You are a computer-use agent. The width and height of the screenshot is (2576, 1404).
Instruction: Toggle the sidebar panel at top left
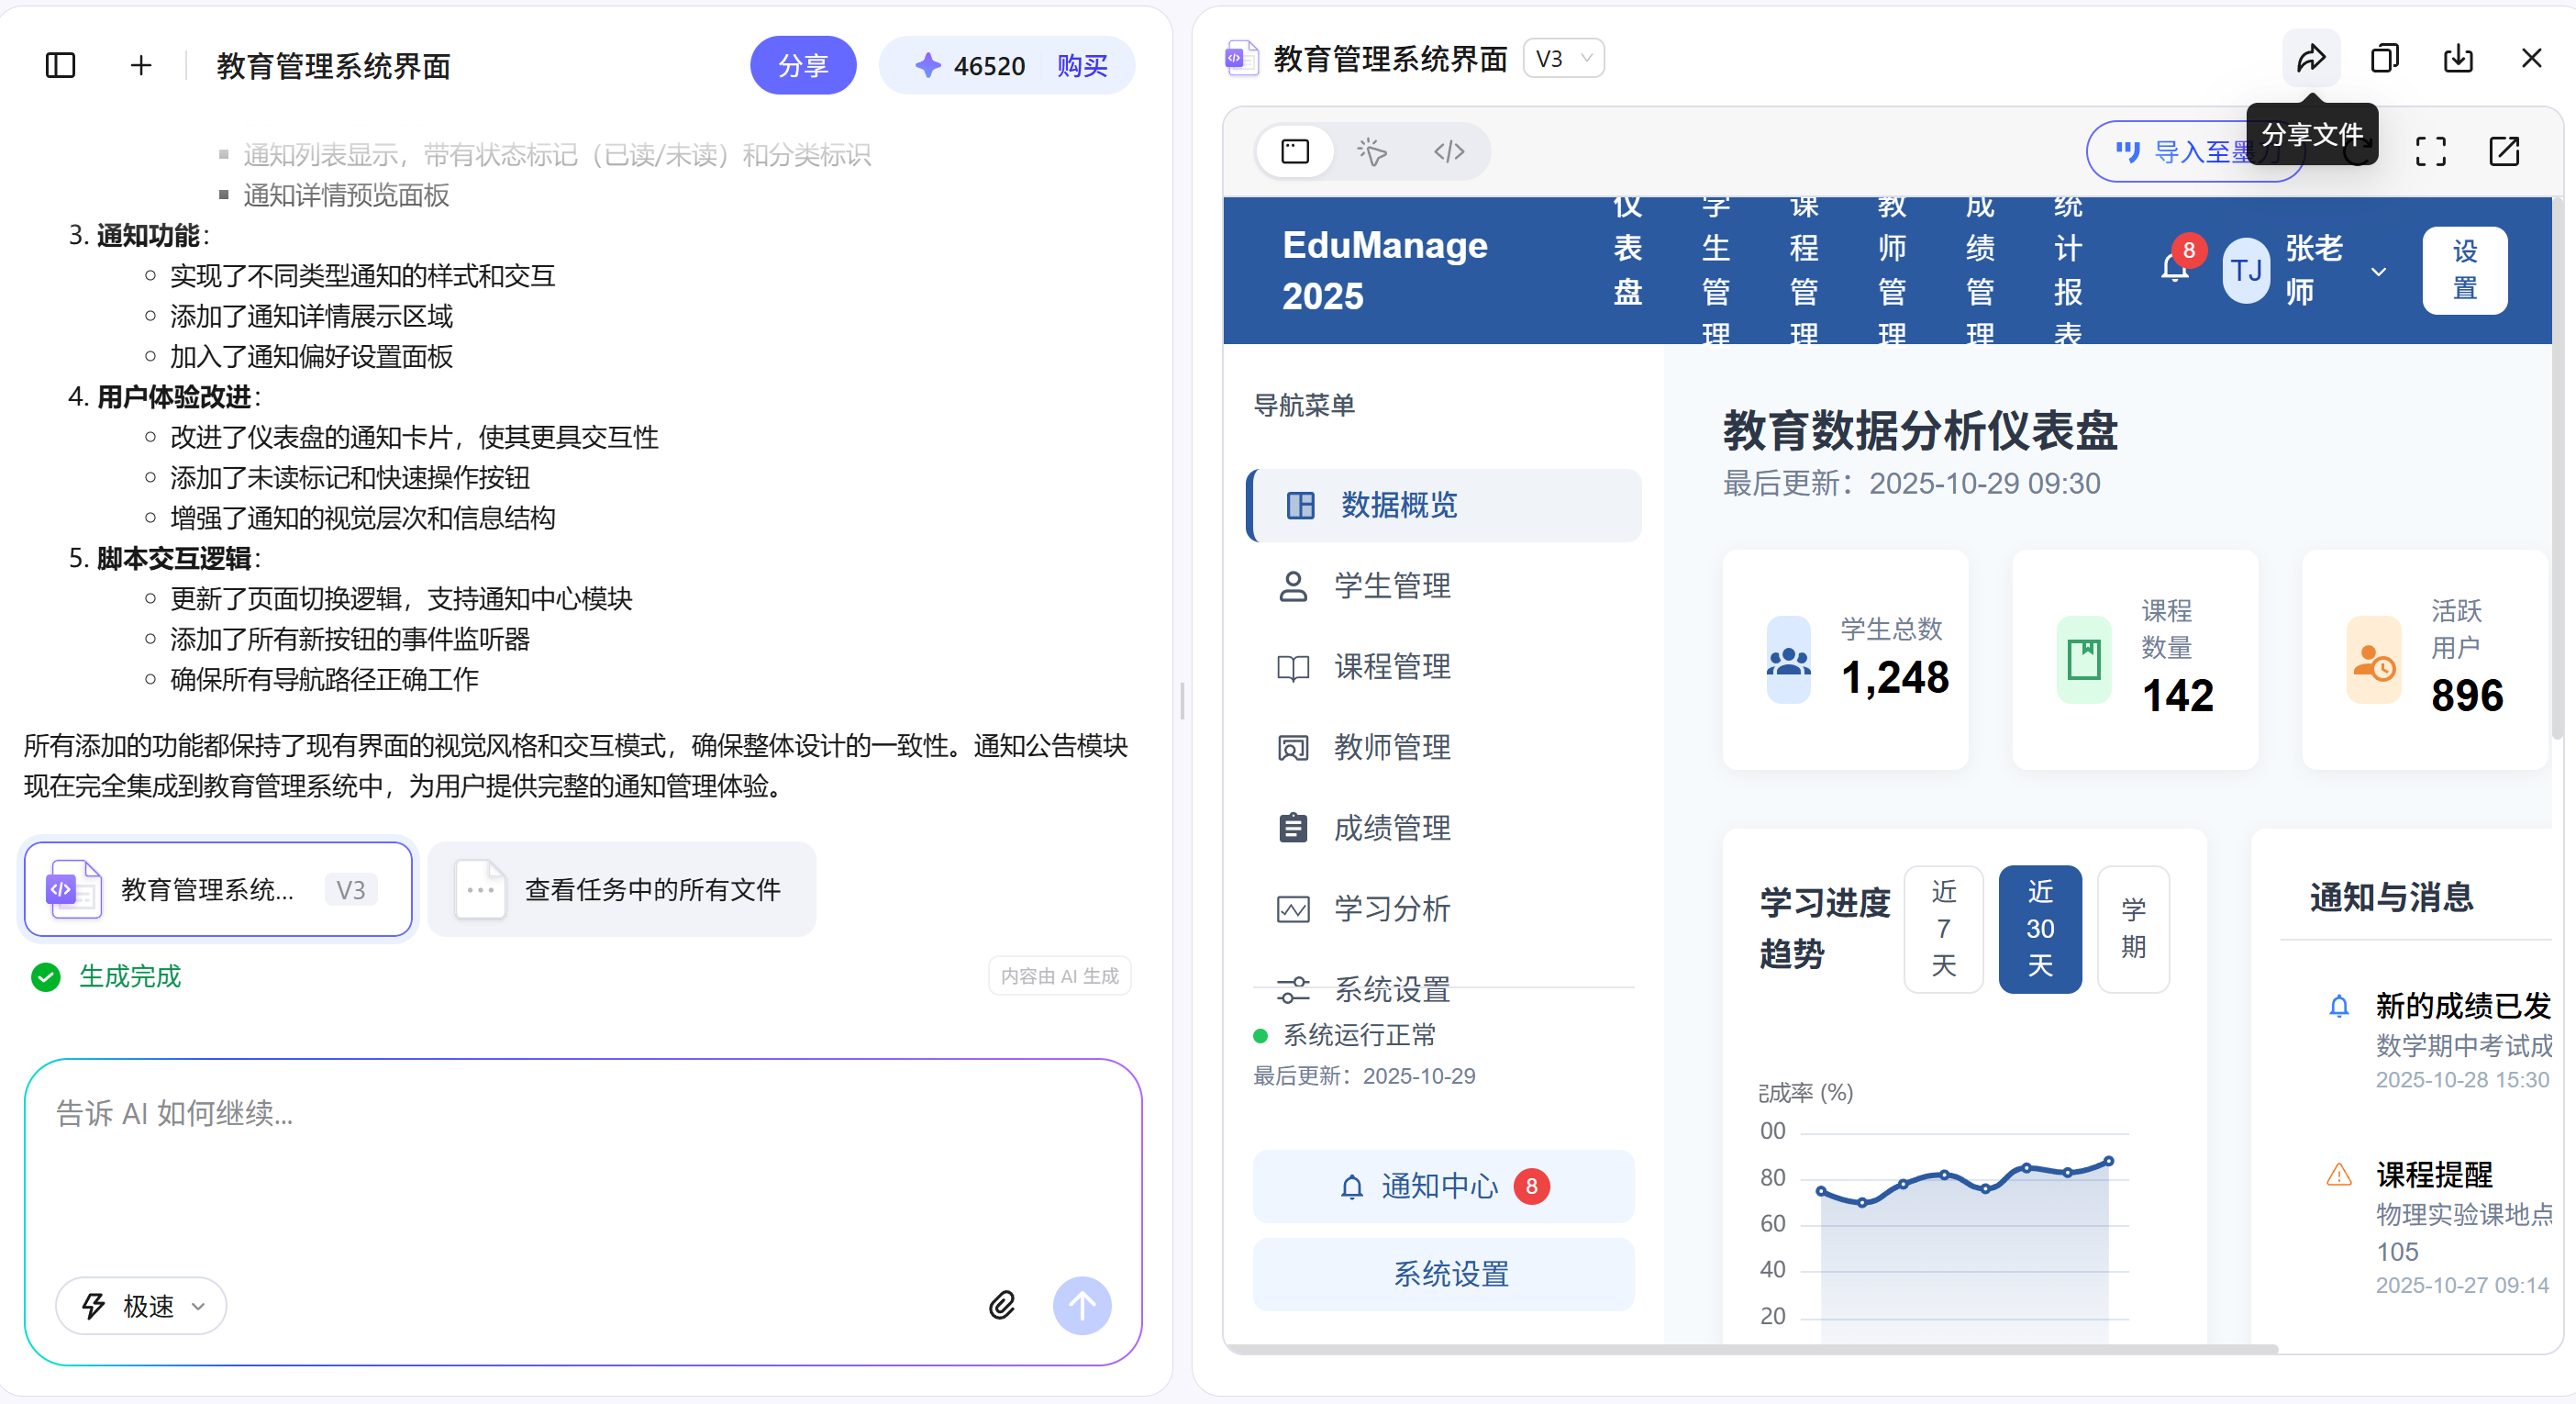click(60, 65)
